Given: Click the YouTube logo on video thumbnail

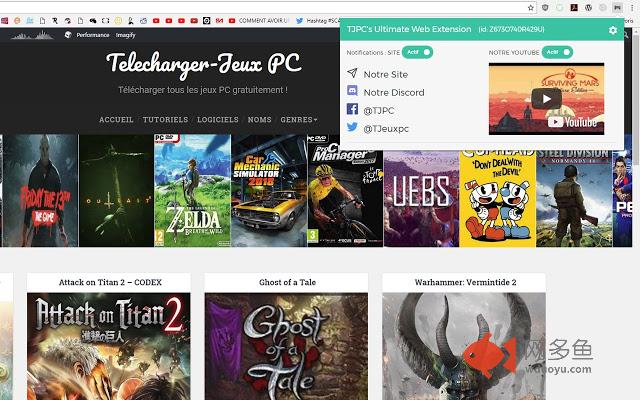Looking at the screenshot, I should pyautogui.click(x=572, y=122).
